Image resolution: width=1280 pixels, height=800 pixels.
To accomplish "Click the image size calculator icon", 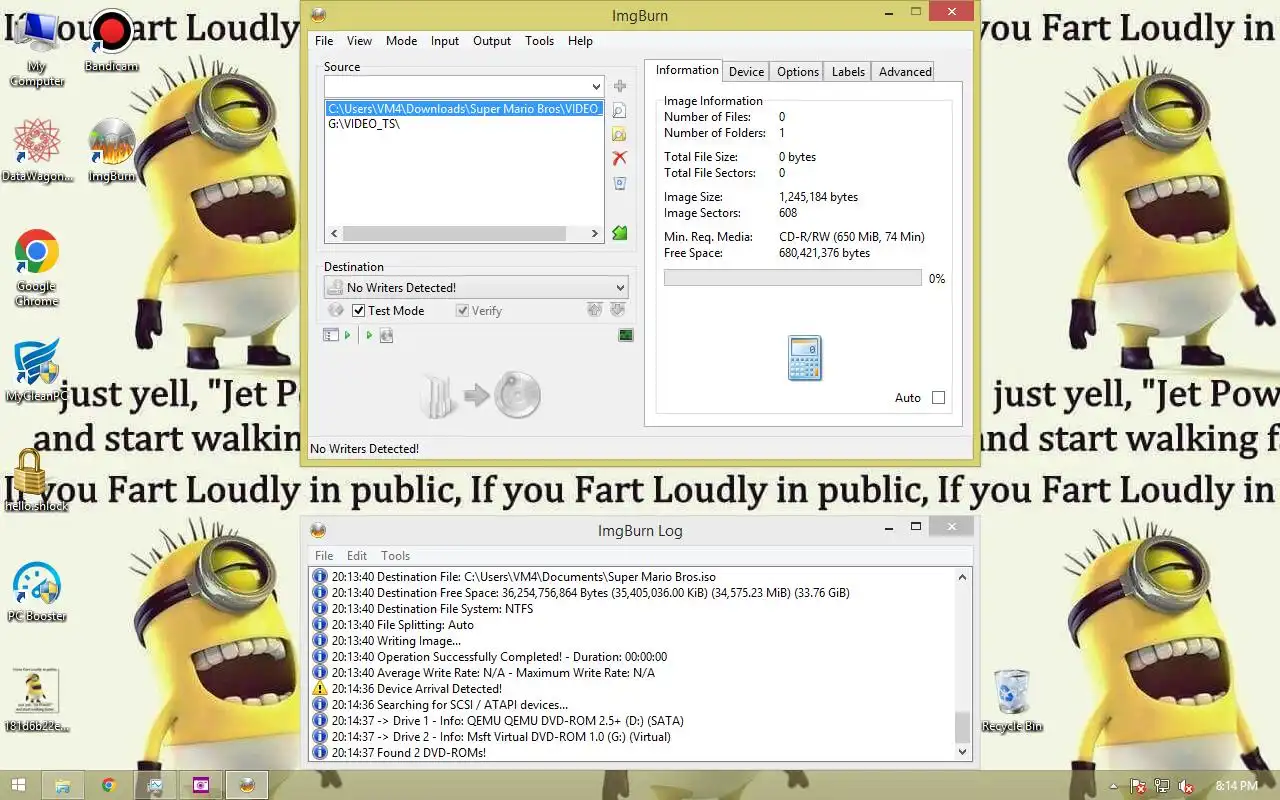I will (805, 358).
